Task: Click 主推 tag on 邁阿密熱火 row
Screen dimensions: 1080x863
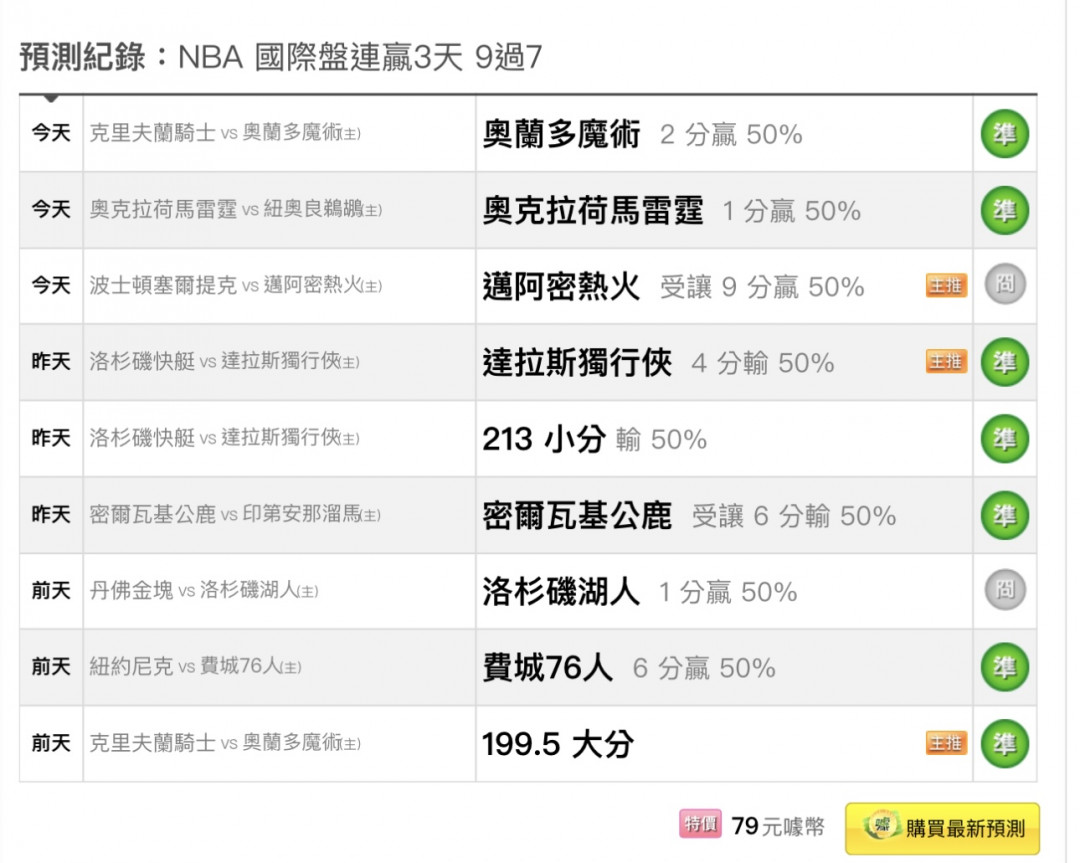Action: [946, 285]
